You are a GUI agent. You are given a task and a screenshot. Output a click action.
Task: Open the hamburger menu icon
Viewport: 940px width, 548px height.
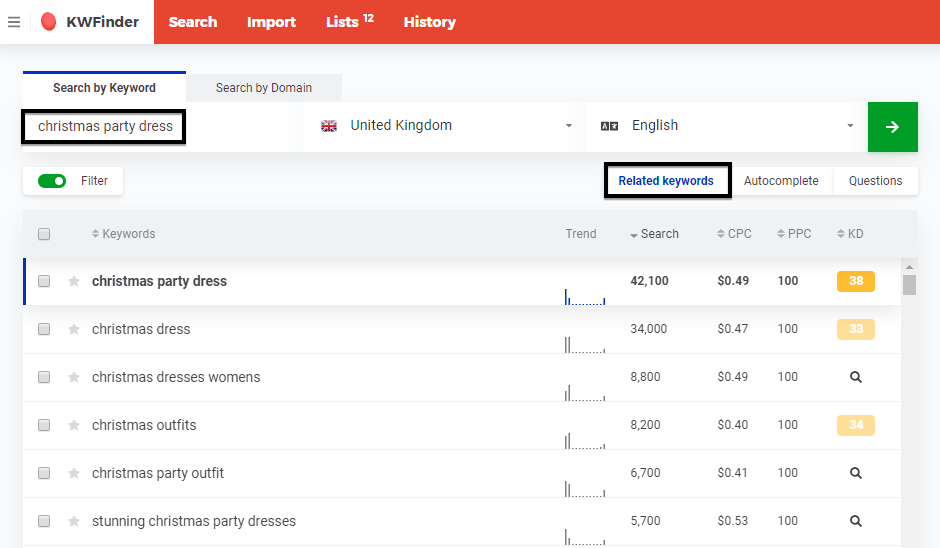(x=14, y=22)
